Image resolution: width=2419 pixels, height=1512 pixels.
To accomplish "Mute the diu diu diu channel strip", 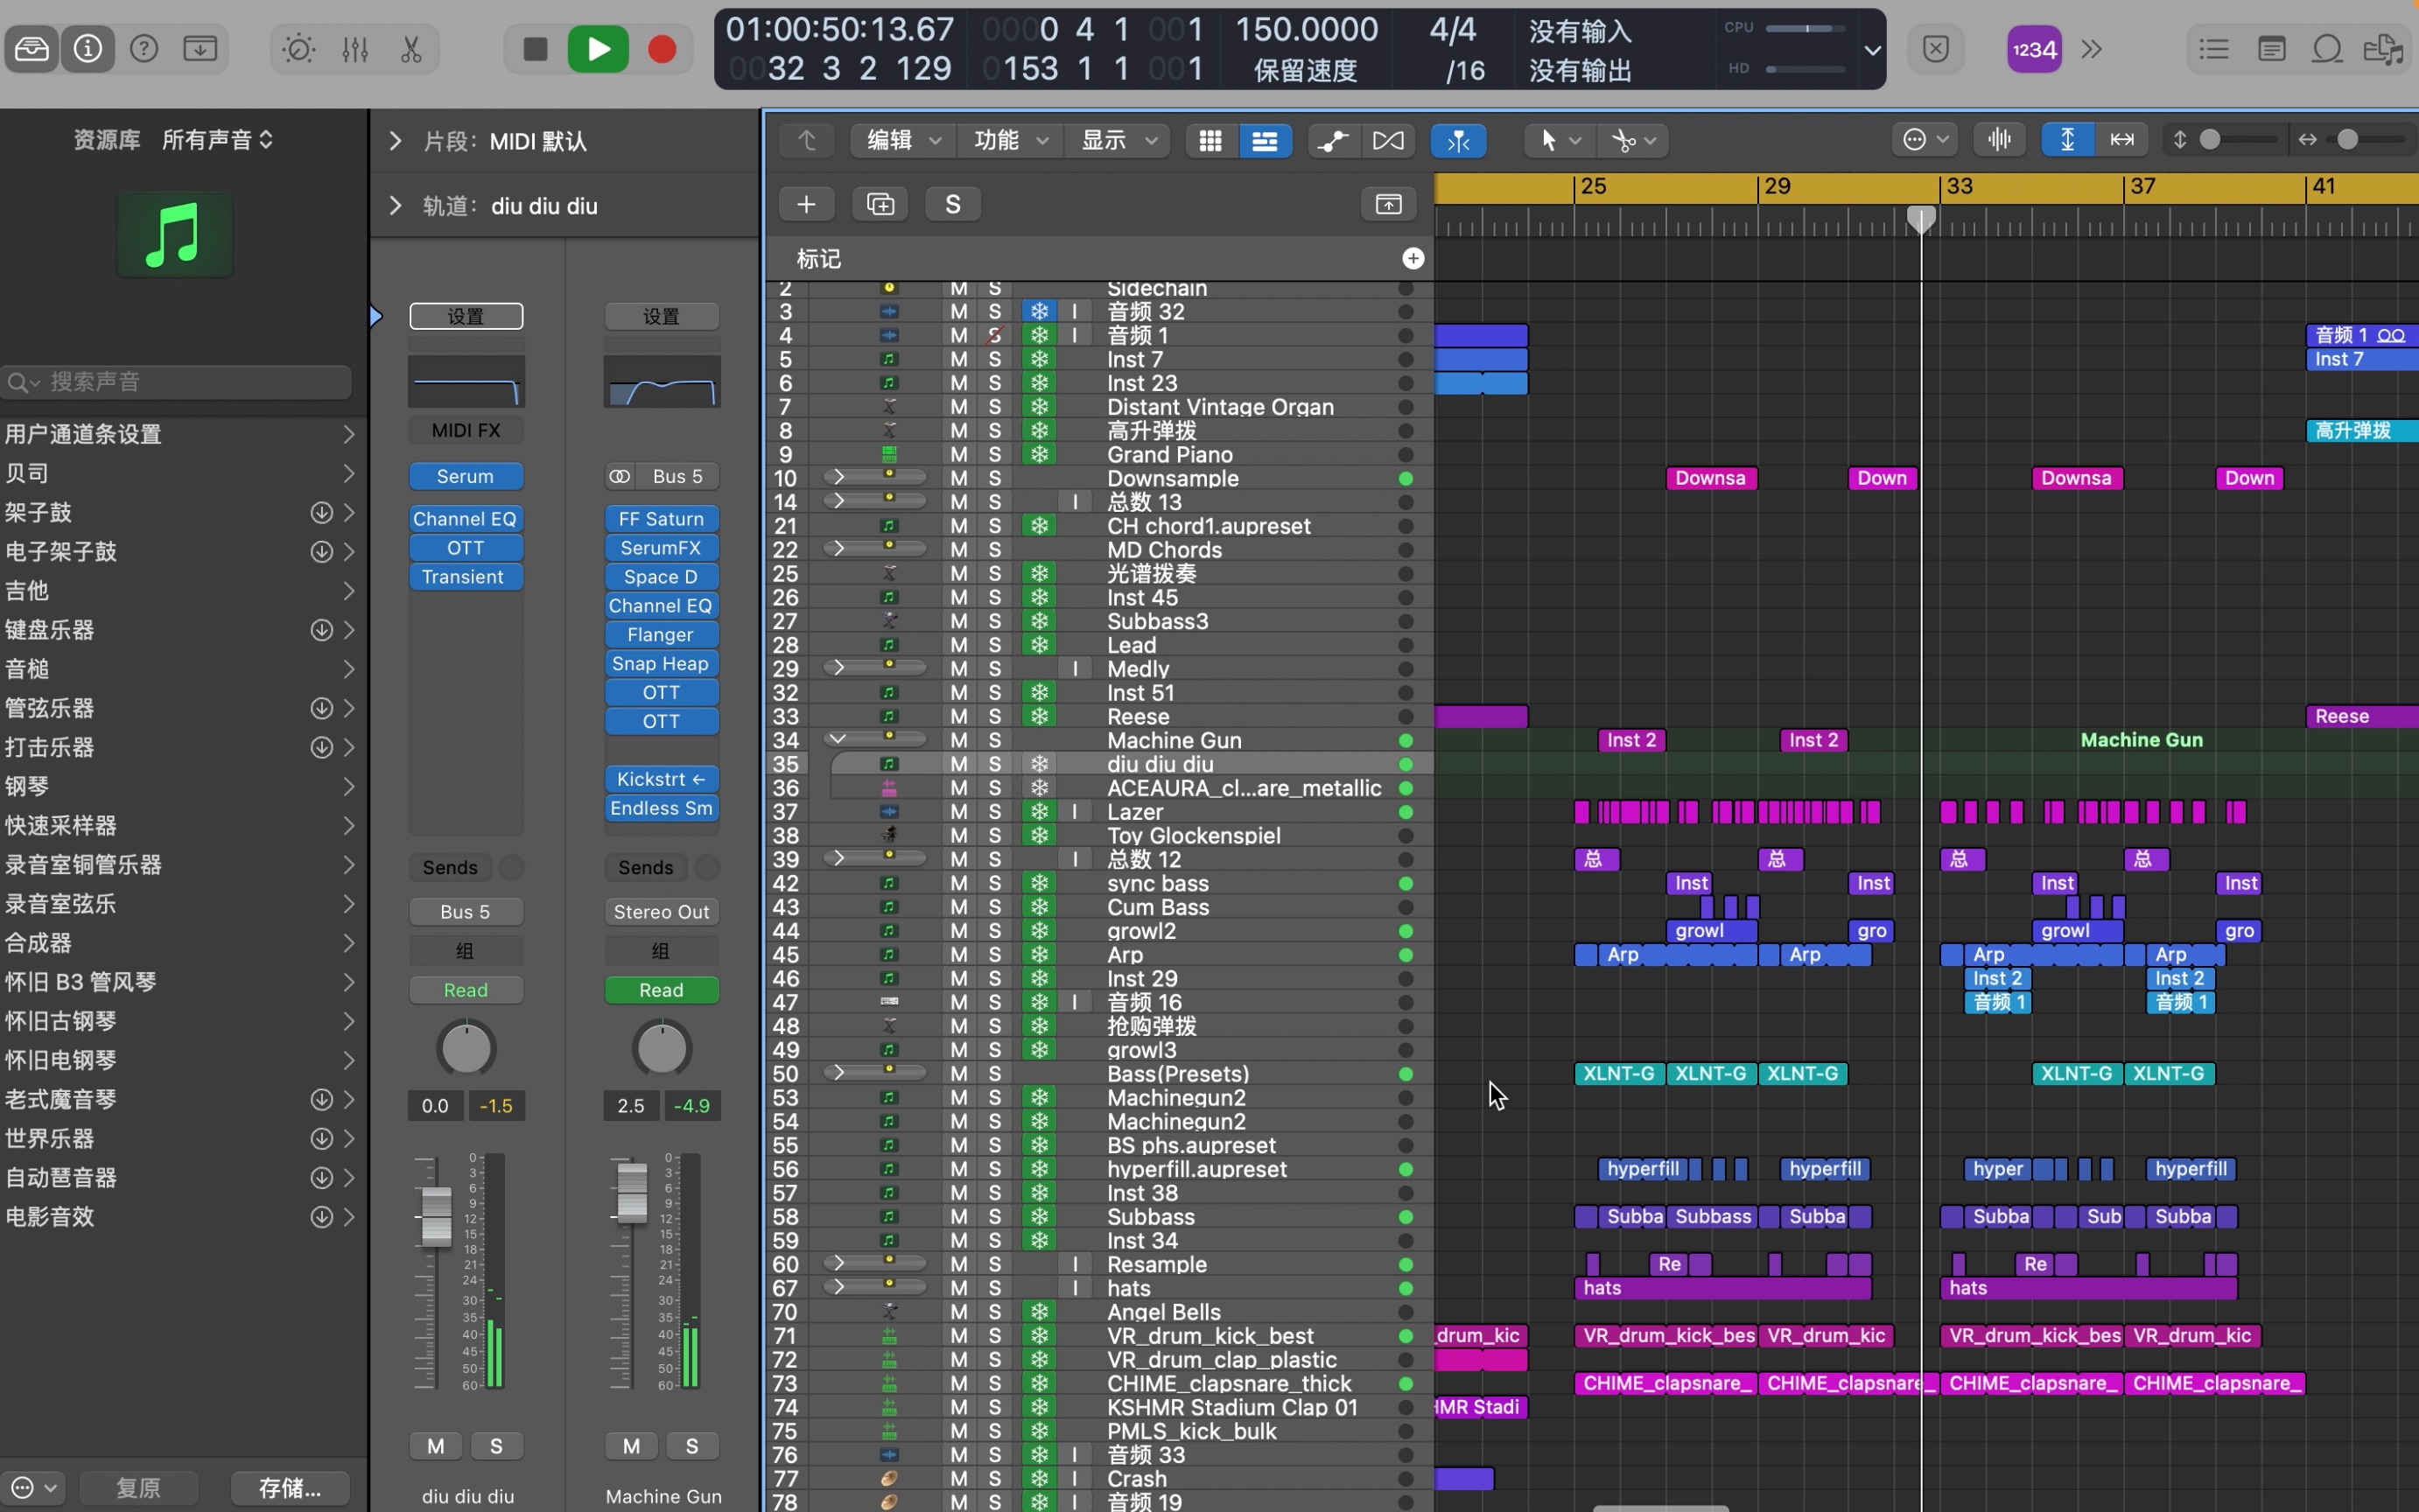I will 436,1446.
